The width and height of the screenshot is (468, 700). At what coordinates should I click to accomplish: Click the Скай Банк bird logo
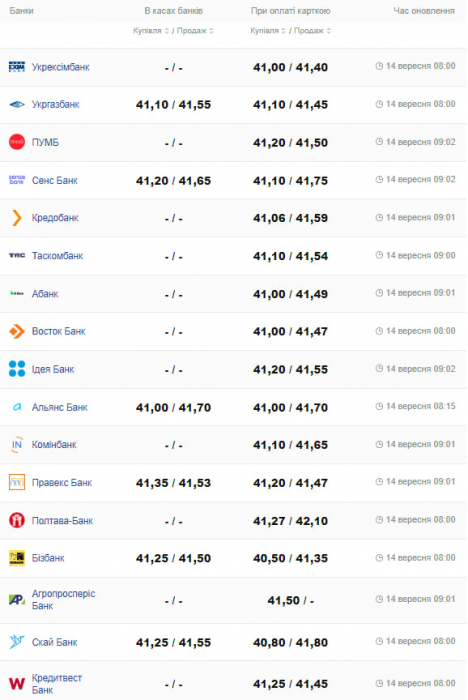[17, 642]
